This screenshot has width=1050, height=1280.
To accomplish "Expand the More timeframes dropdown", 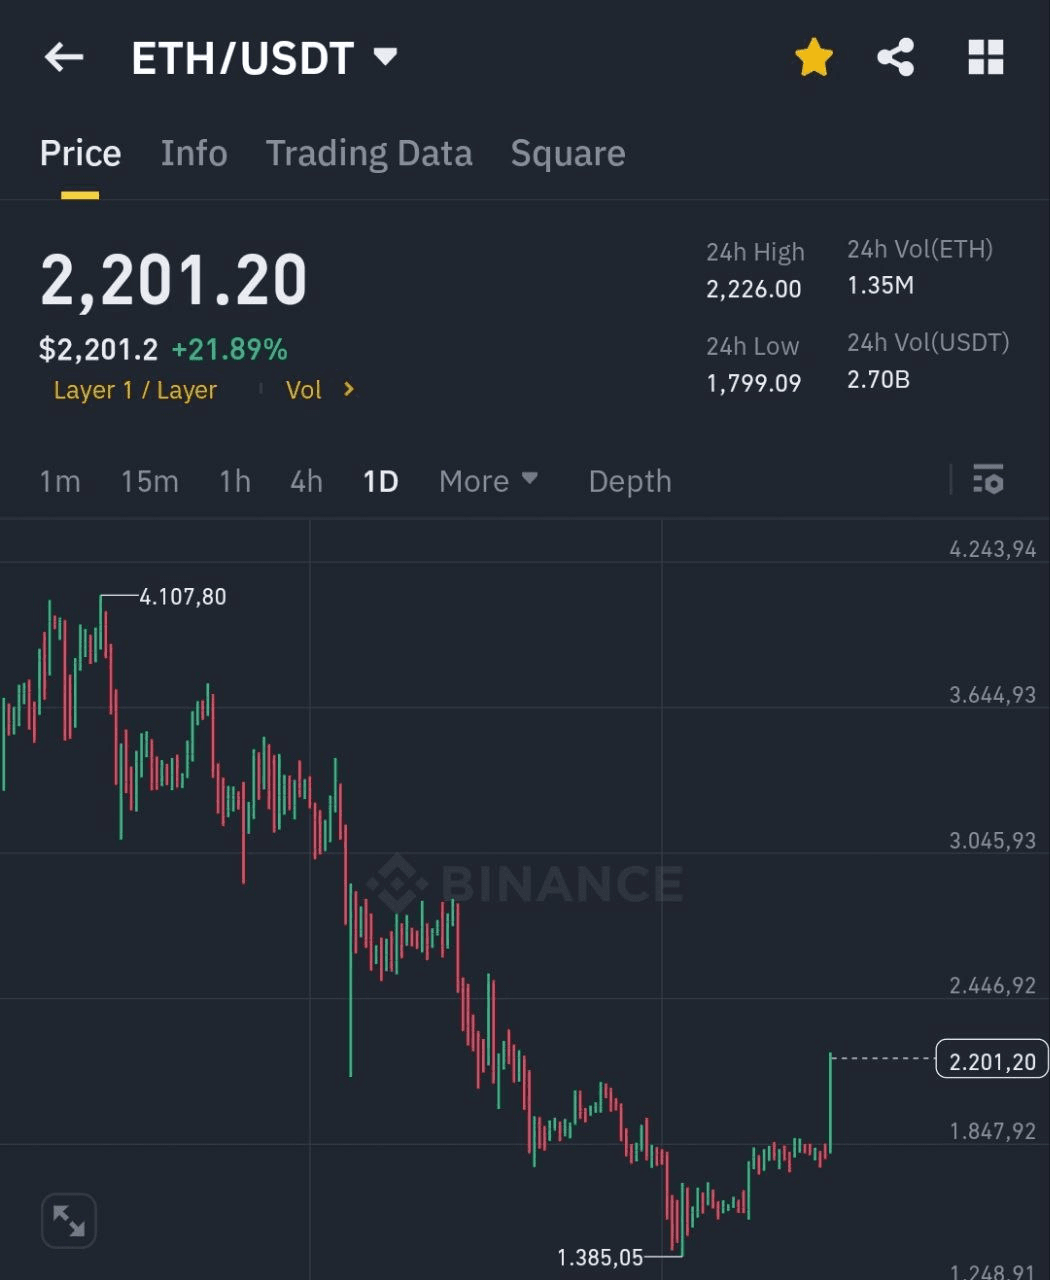I will coord(488,481).
